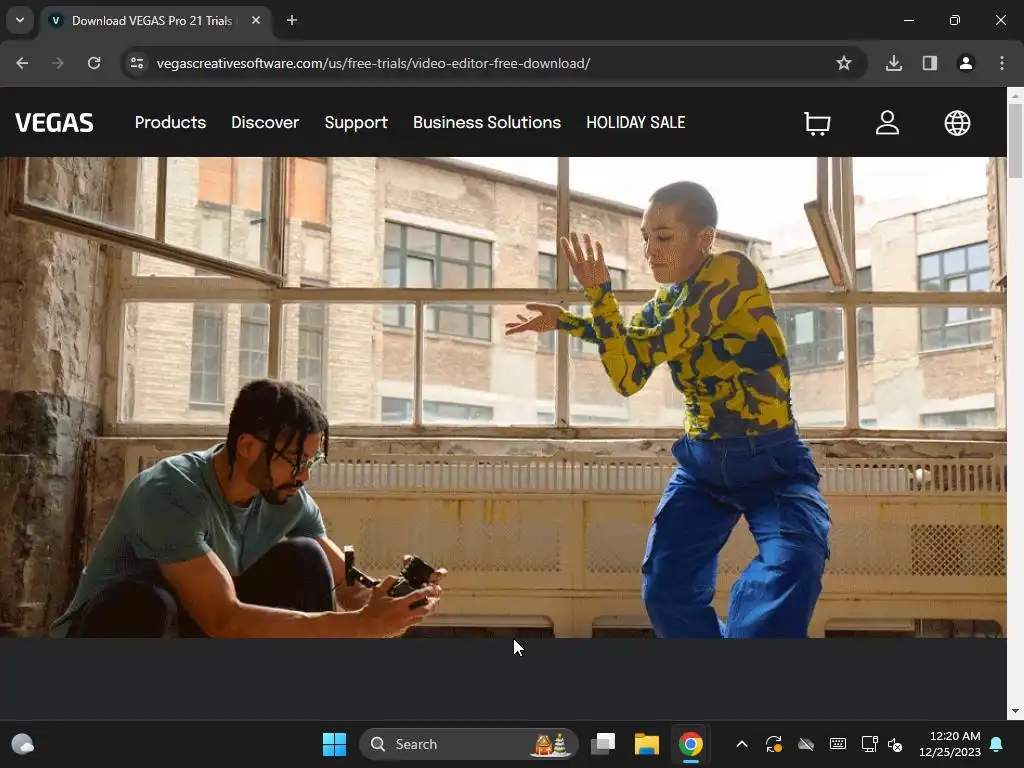Open the muted volume tray icon

pos(895,744)
